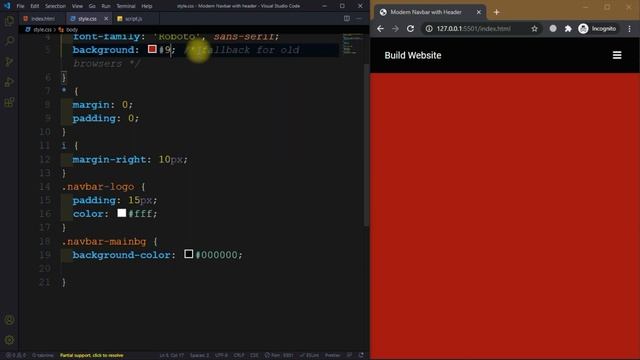This screenshot has height=360, width=640.
Task: Open a new tab in Chrome
Action: click(496, 12)
